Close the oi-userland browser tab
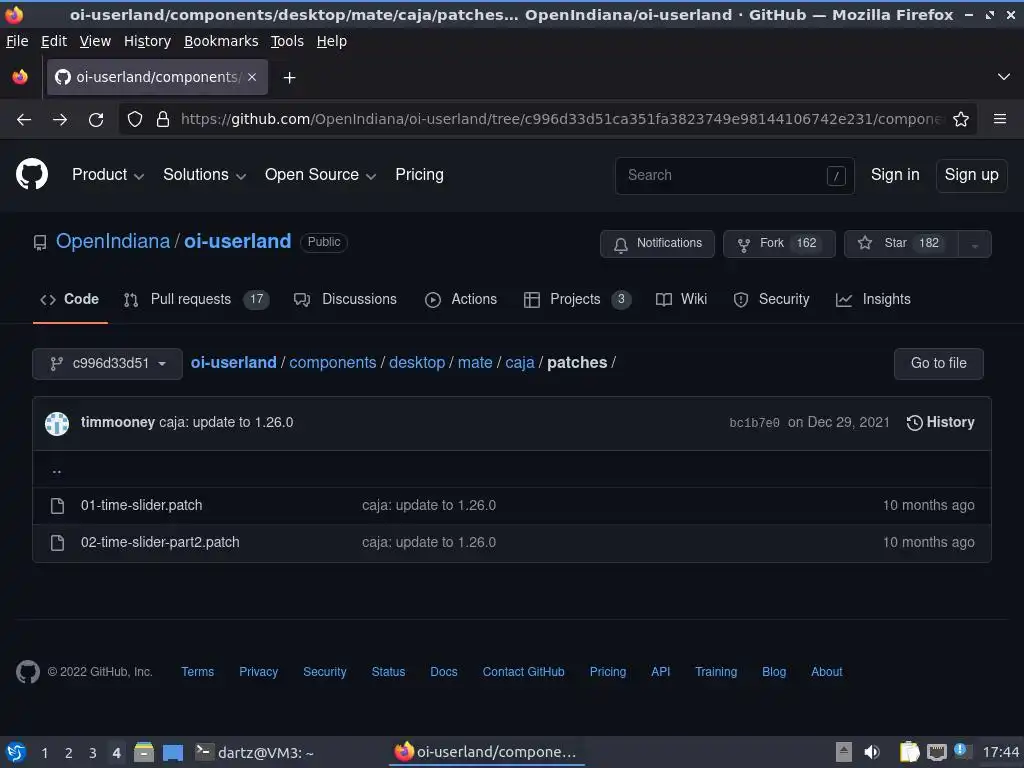 tap(252, 77)
